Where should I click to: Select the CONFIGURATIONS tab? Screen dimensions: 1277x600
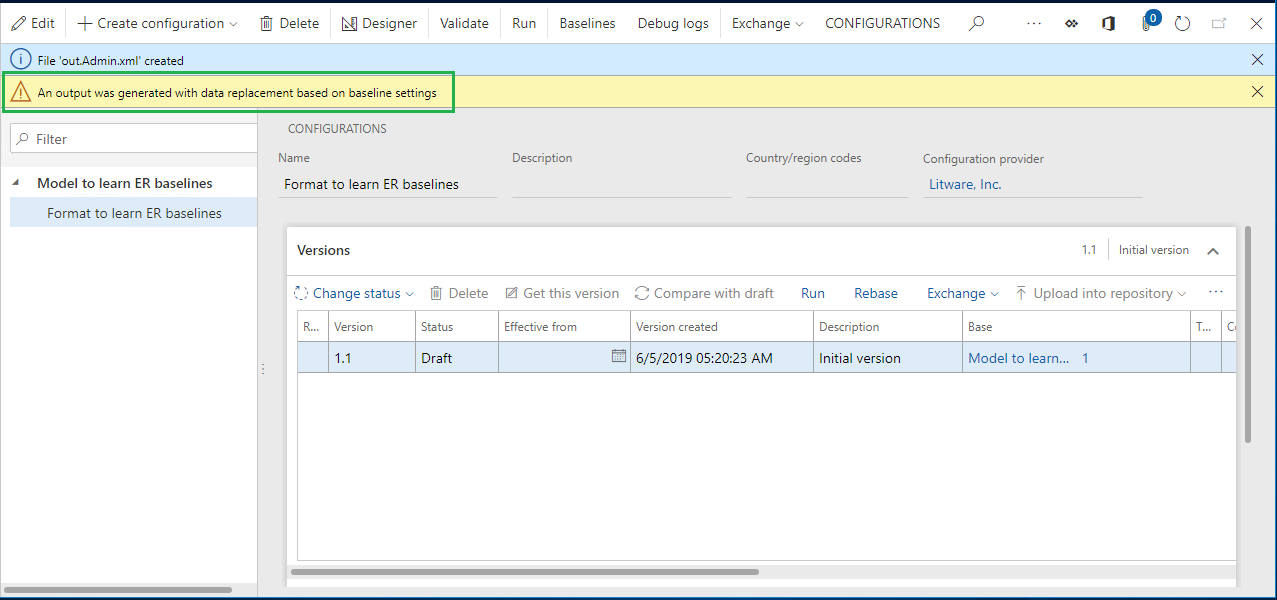pos(882,23)
